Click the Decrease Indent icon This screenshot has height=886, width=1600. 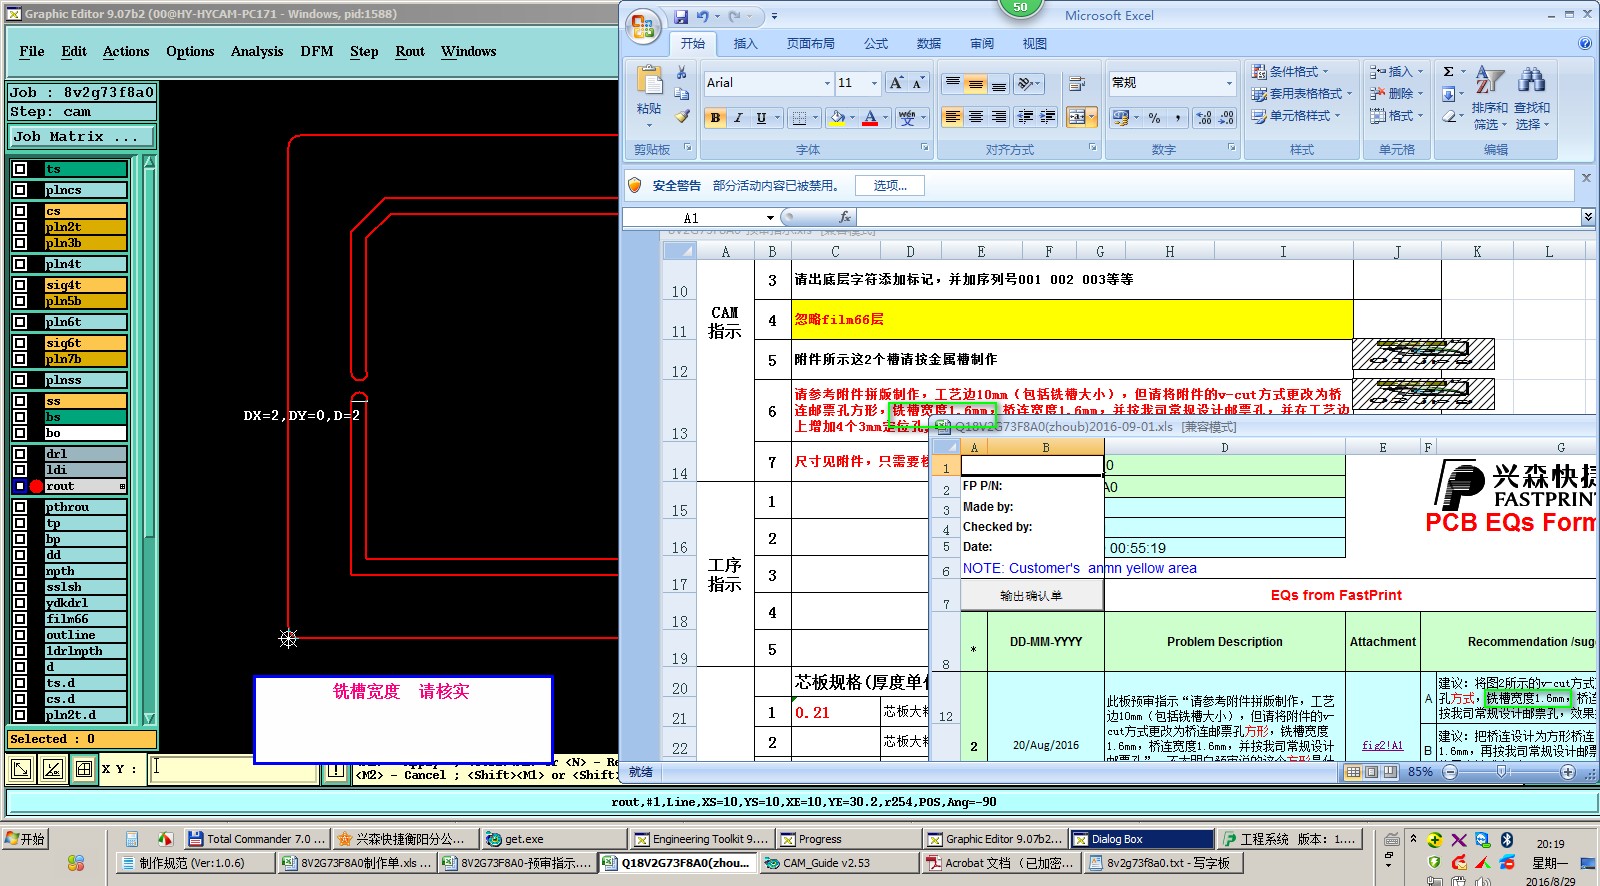point(1025,118)
